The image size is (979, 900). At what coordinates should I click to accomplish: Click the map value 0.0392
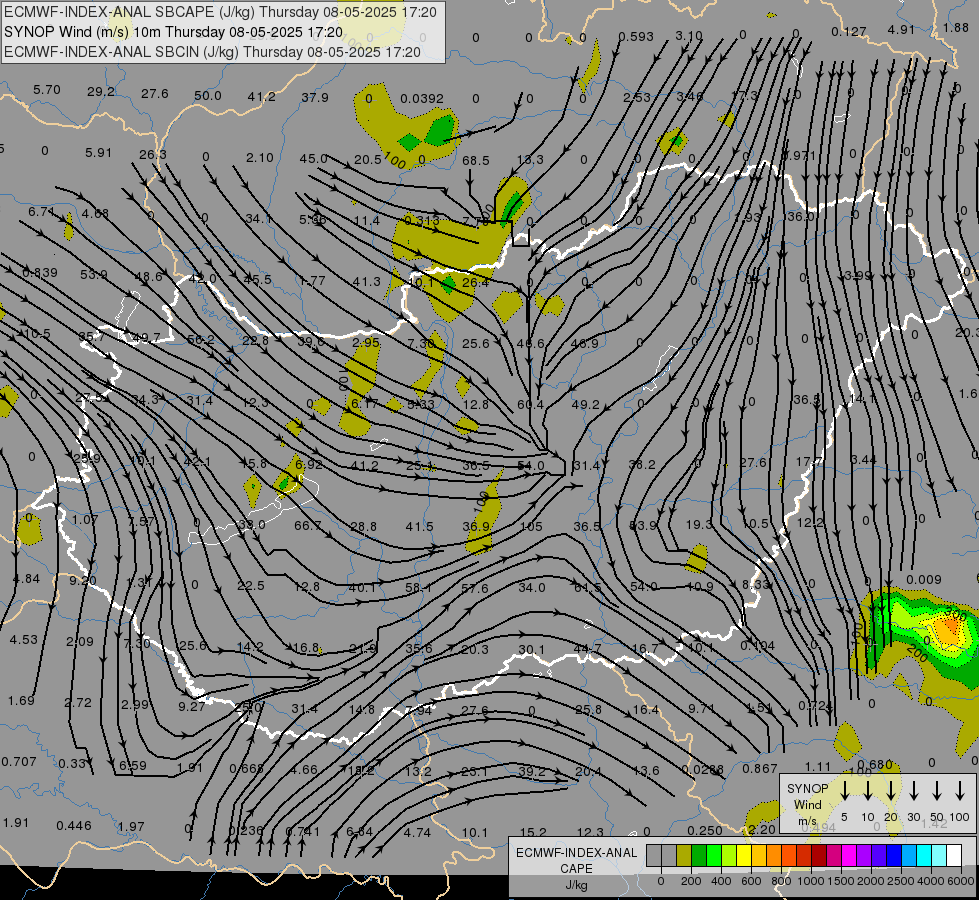coord(422,99)
